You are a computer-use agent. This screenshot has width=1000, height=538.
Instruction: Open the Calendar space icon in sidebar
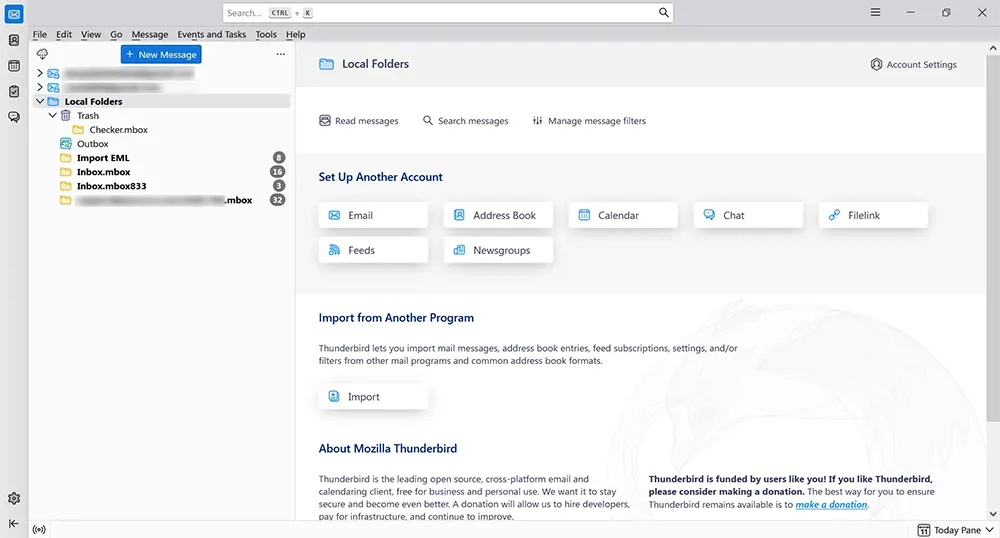coord(14,66)
